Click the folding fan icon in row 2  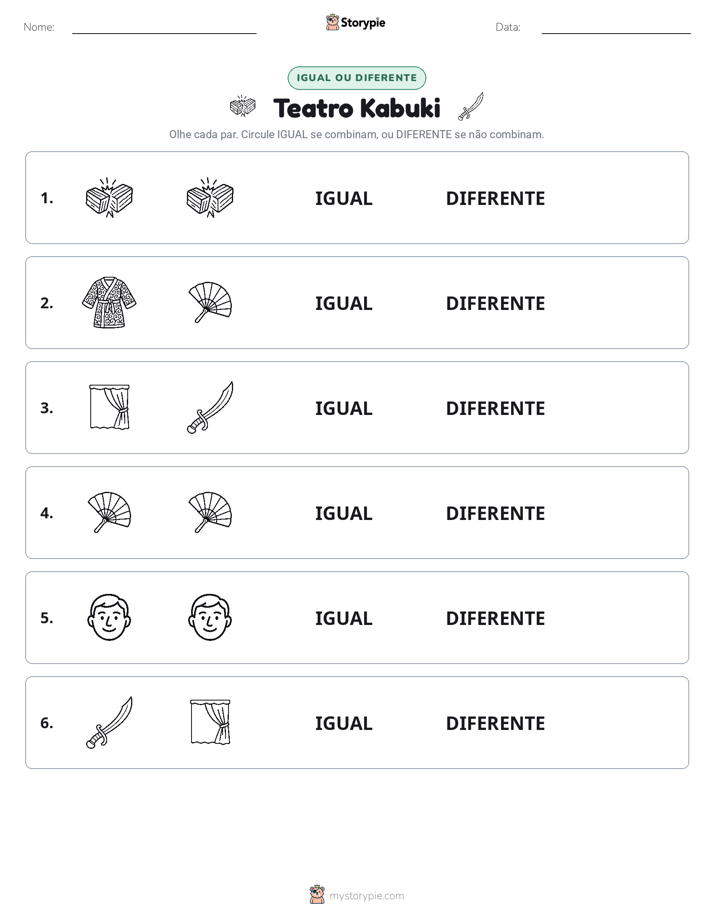click(x=210, y=302)
